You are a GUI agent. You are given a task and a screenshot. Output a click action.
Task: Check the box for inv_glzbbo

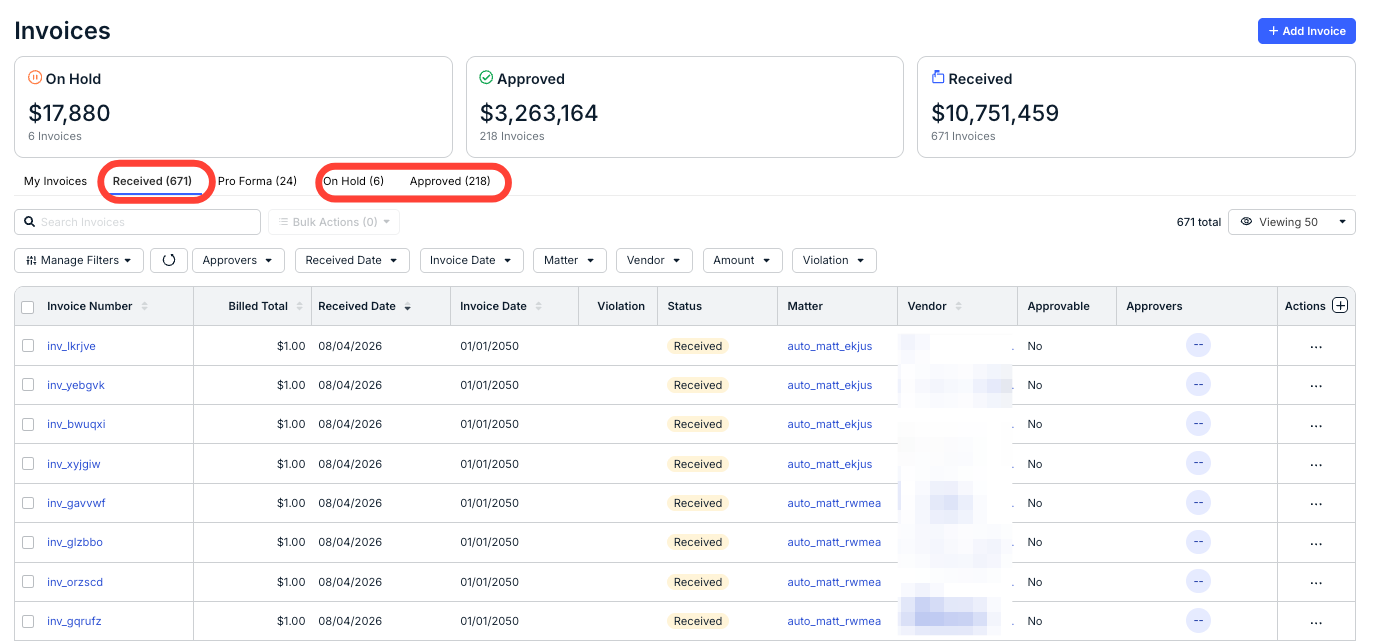(28, 542)
